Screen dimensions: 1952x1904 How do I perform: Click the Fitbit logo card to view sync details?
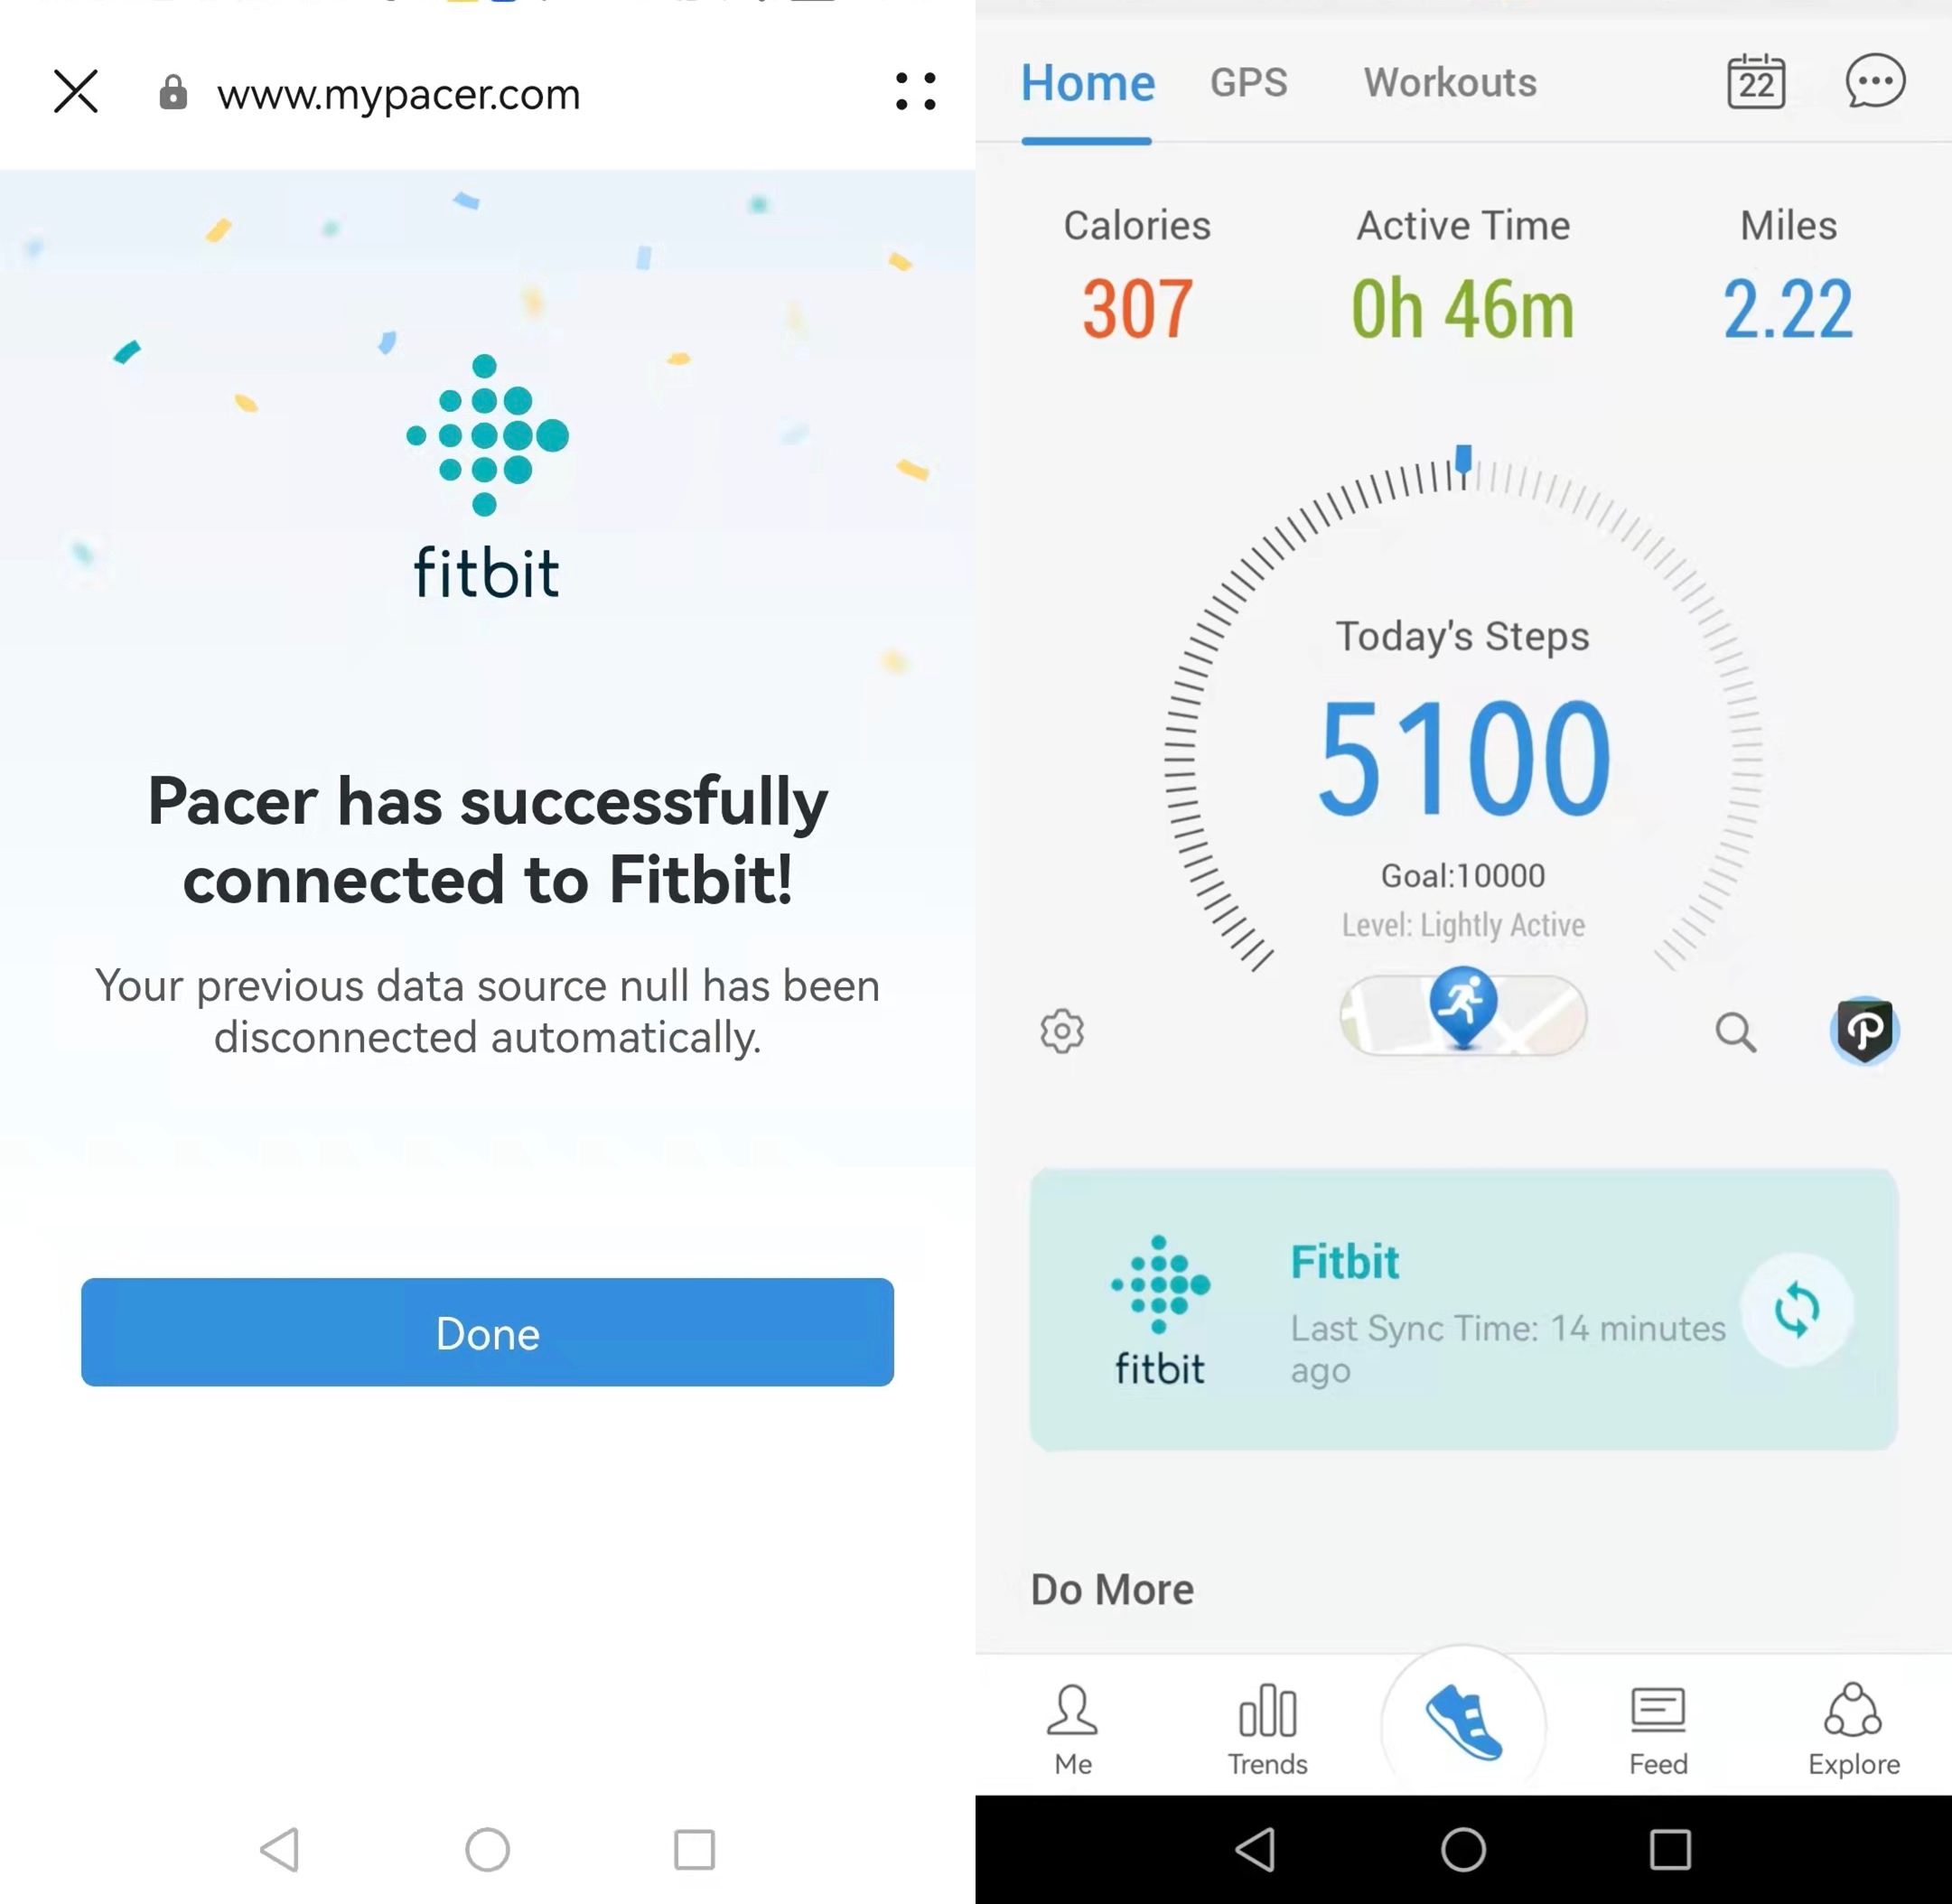(1463, 1311)
